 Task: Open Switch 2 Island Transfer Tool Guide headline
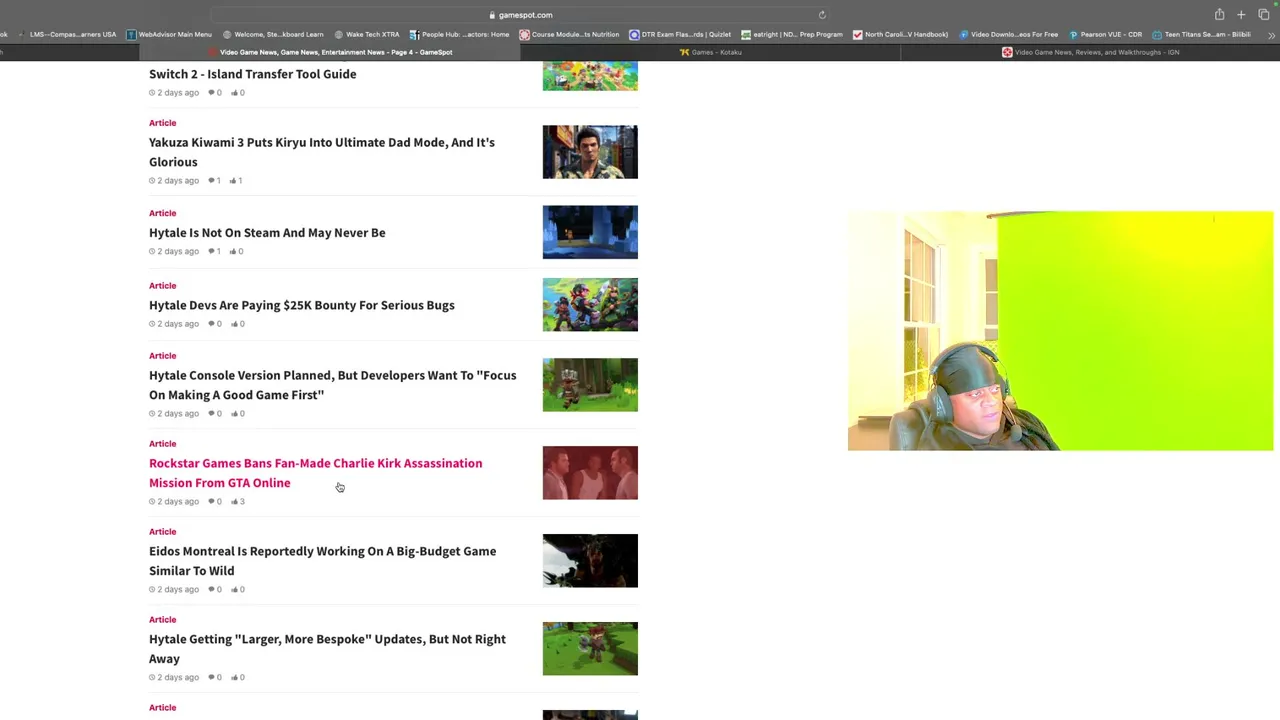click(253, 74)
